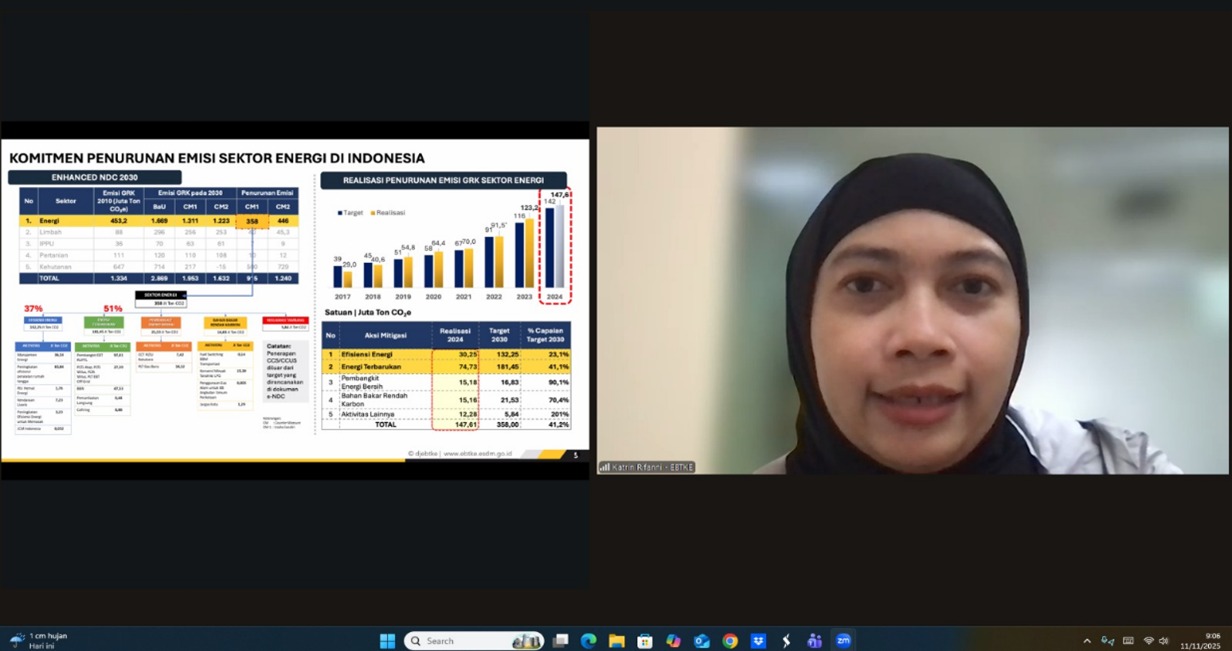
Task: Click the touch keyboard tray icon
Action: tap(1128, 641)
